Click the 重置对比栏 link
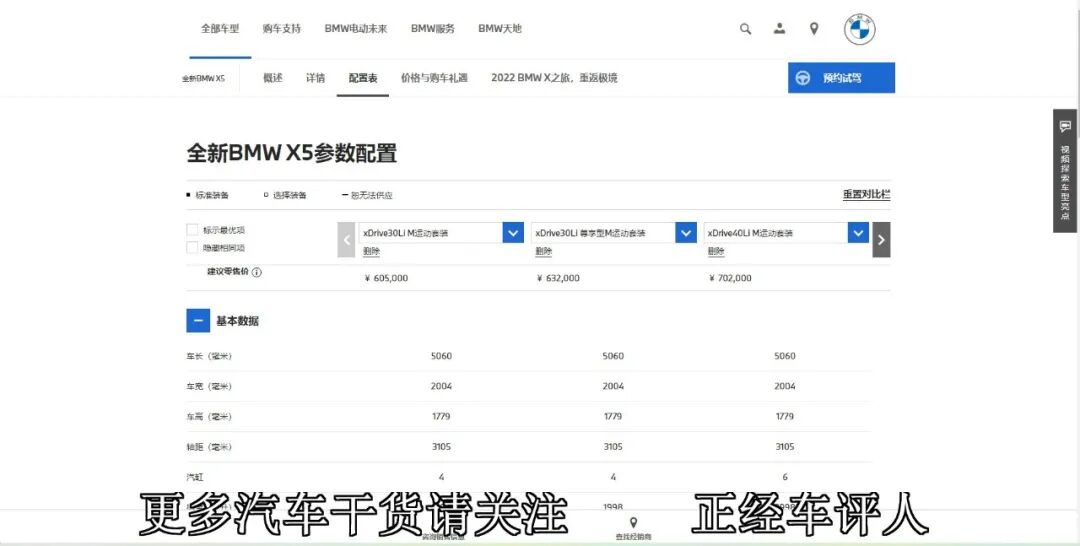Screen dimensions: 1080x546 [866, 194]
